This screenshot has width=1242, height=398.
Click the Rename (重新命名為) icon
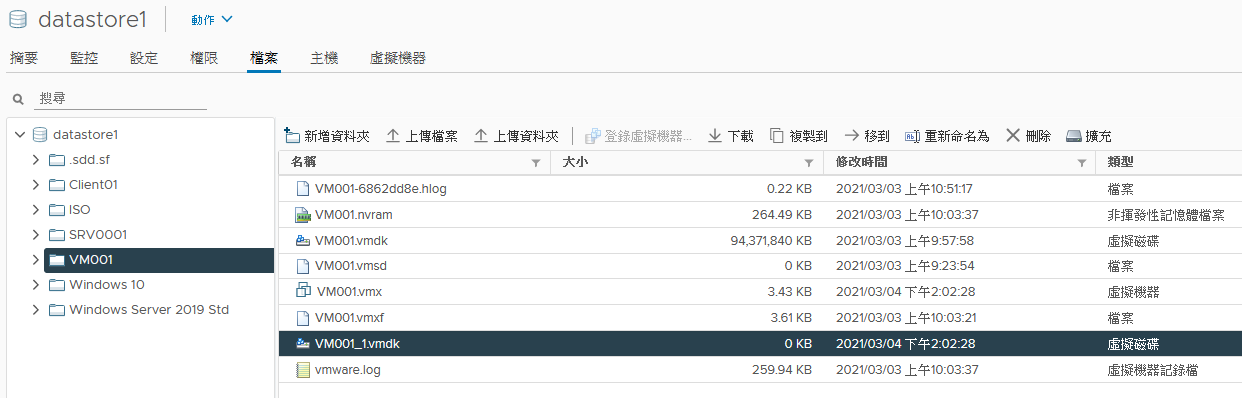pos(912,136)
